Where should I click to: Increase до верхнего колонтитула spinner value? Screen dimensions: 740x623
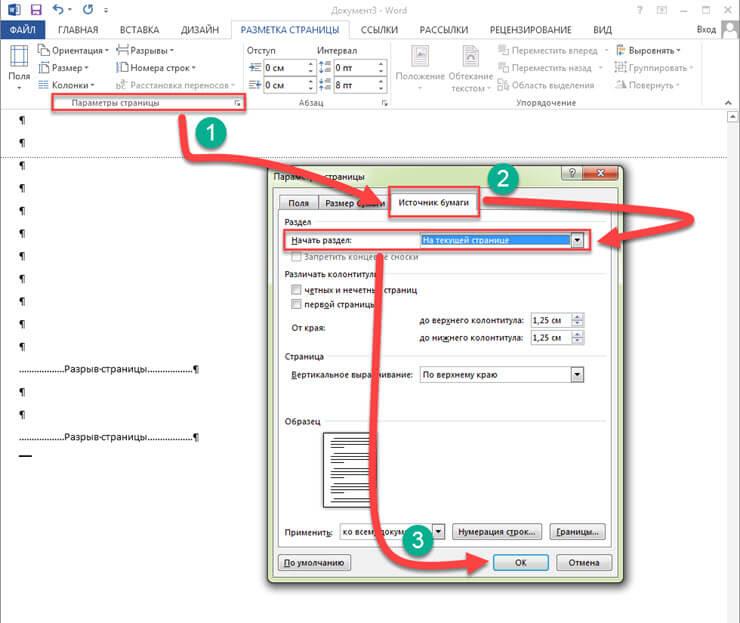click(578, 317)
